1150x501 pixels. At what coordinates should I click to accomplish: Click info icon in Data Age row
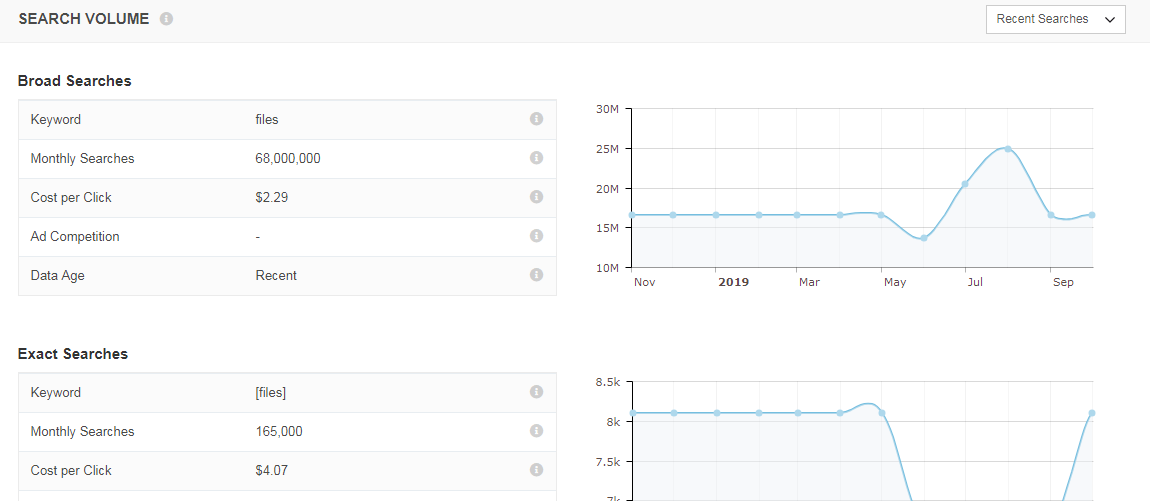click(x=536, y=274)
